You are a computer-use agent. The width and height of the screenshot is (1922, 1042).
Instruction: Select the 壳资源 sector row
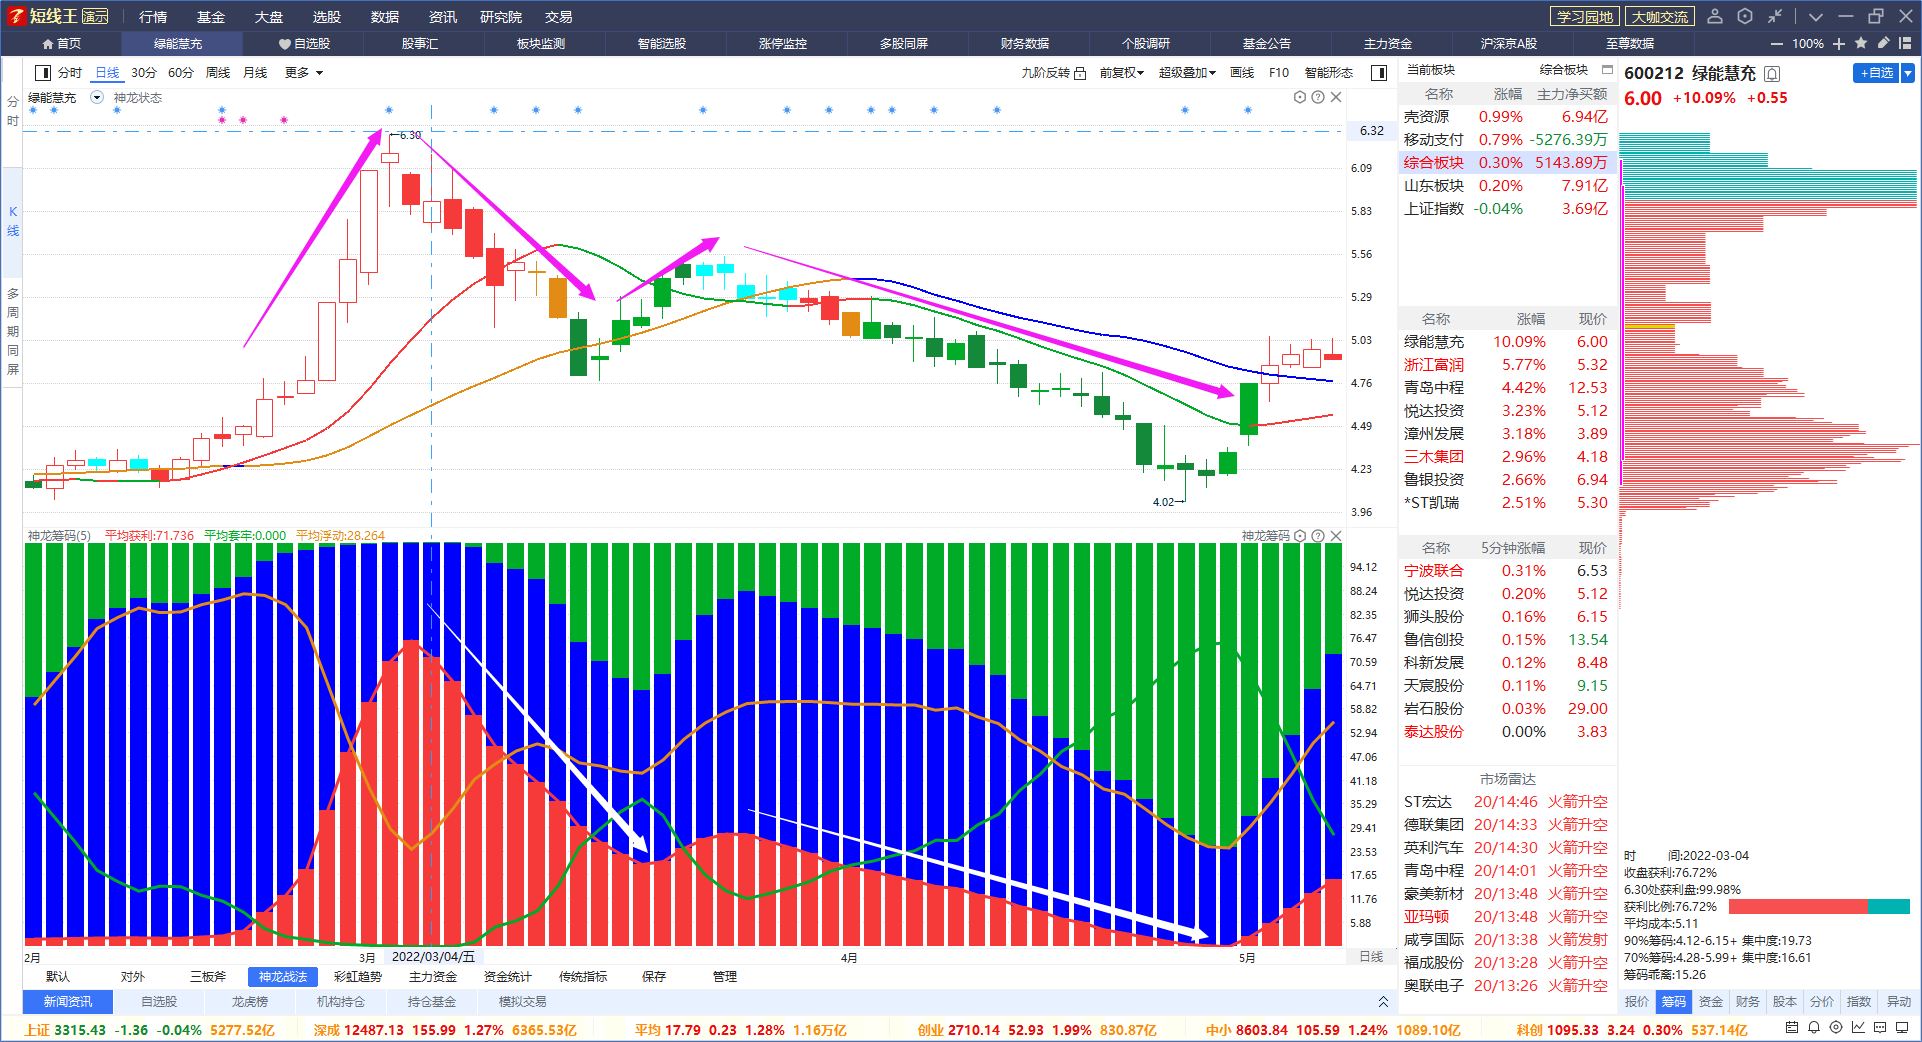coord(1506,117)
